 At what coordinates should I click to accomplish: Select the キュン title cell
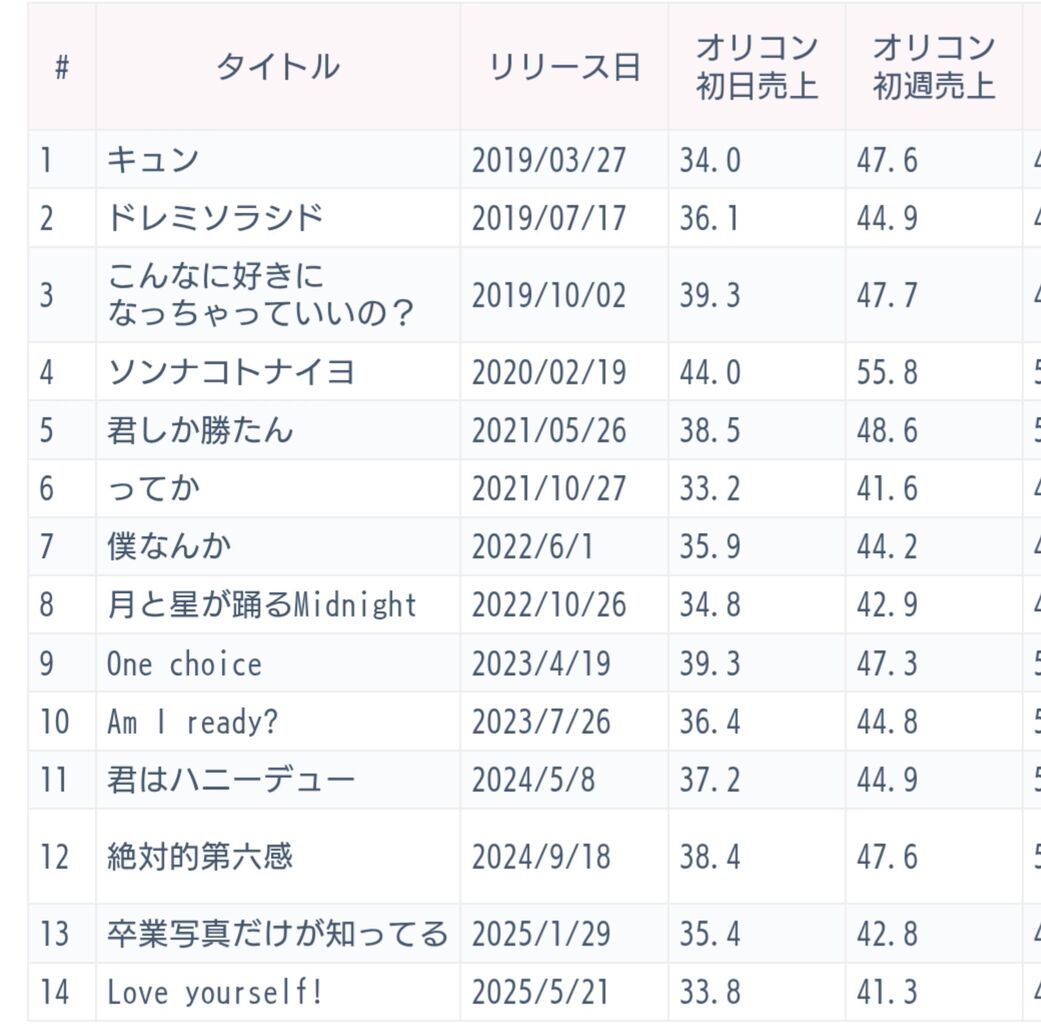278,159
